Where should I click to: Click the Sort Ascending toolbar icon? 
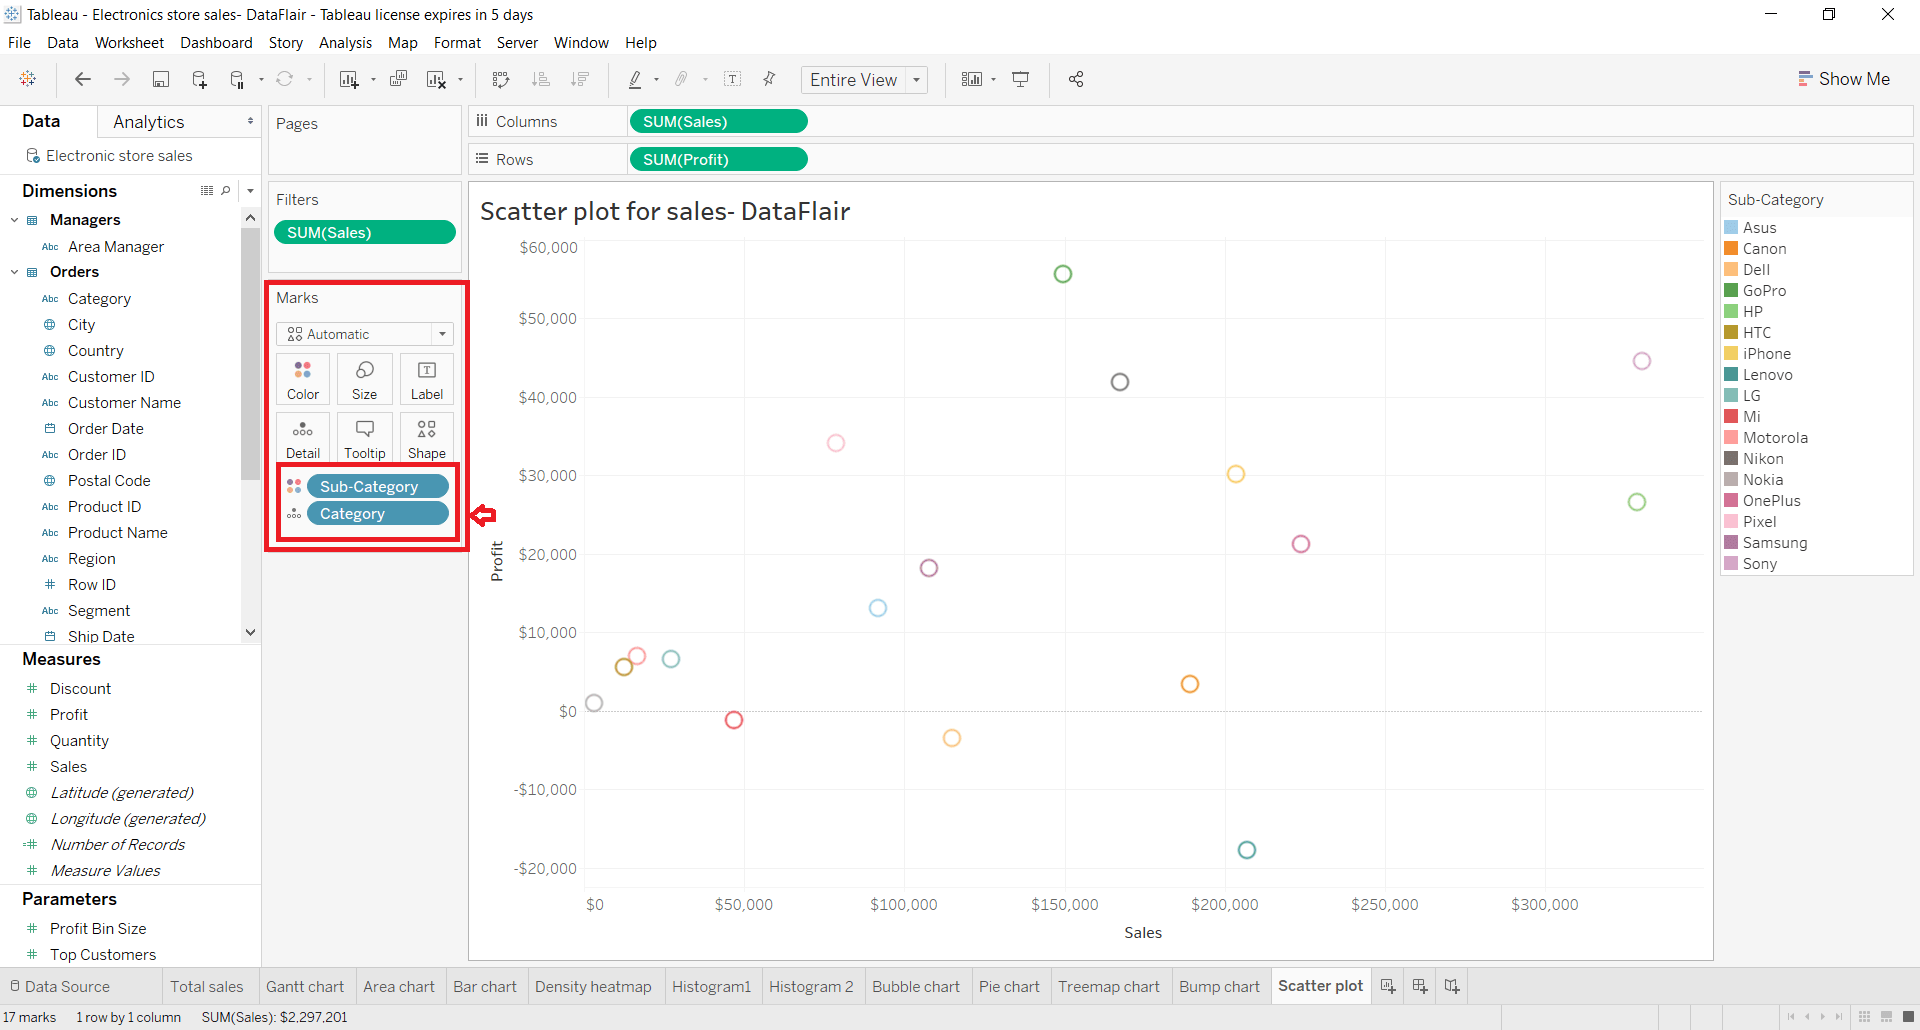click(541, 79)
